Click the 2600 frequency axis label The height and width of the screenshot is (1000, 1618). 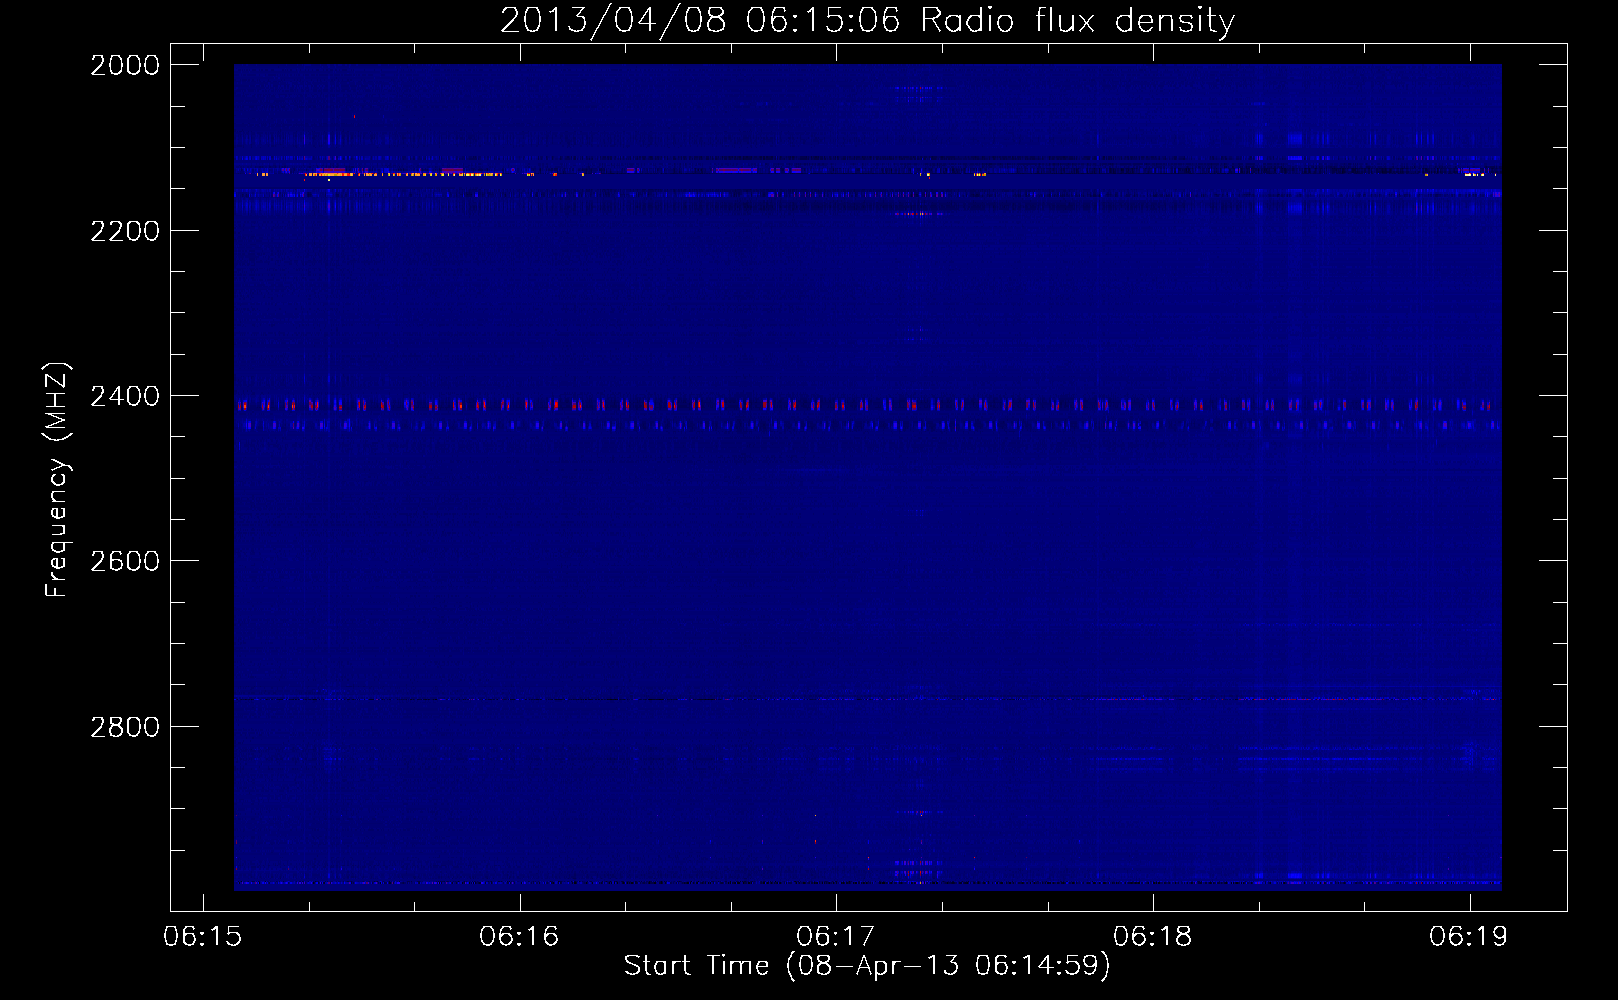[125, 561]
